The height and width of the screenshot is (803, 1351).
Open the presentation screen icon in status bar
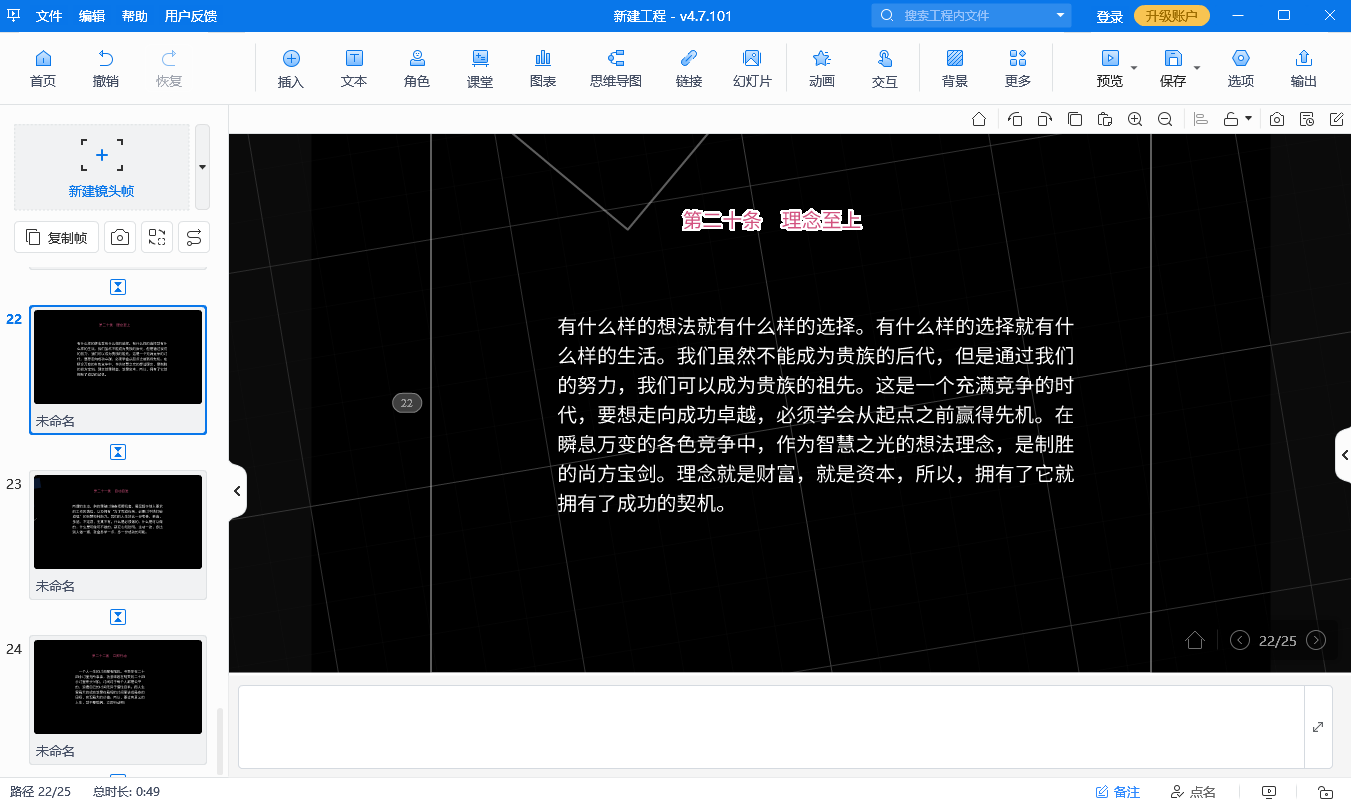pyautogui.click(x=1270, y=791)
